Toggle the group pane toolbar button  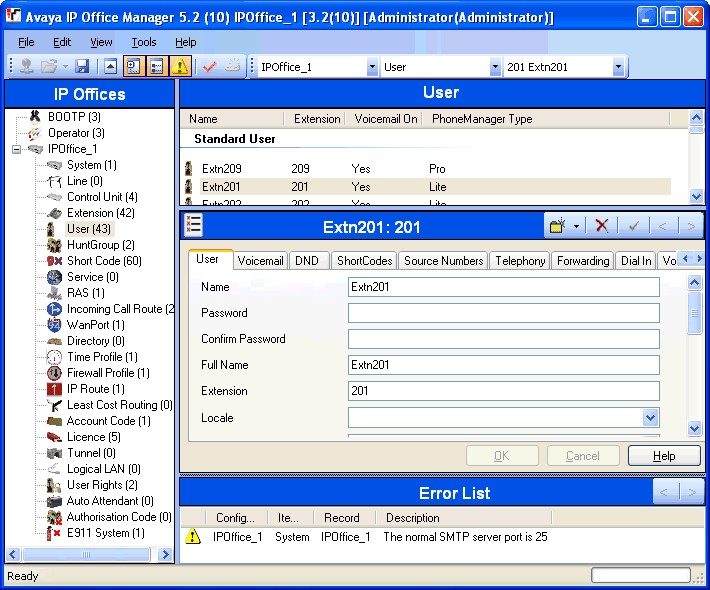[x=157, y=67]
